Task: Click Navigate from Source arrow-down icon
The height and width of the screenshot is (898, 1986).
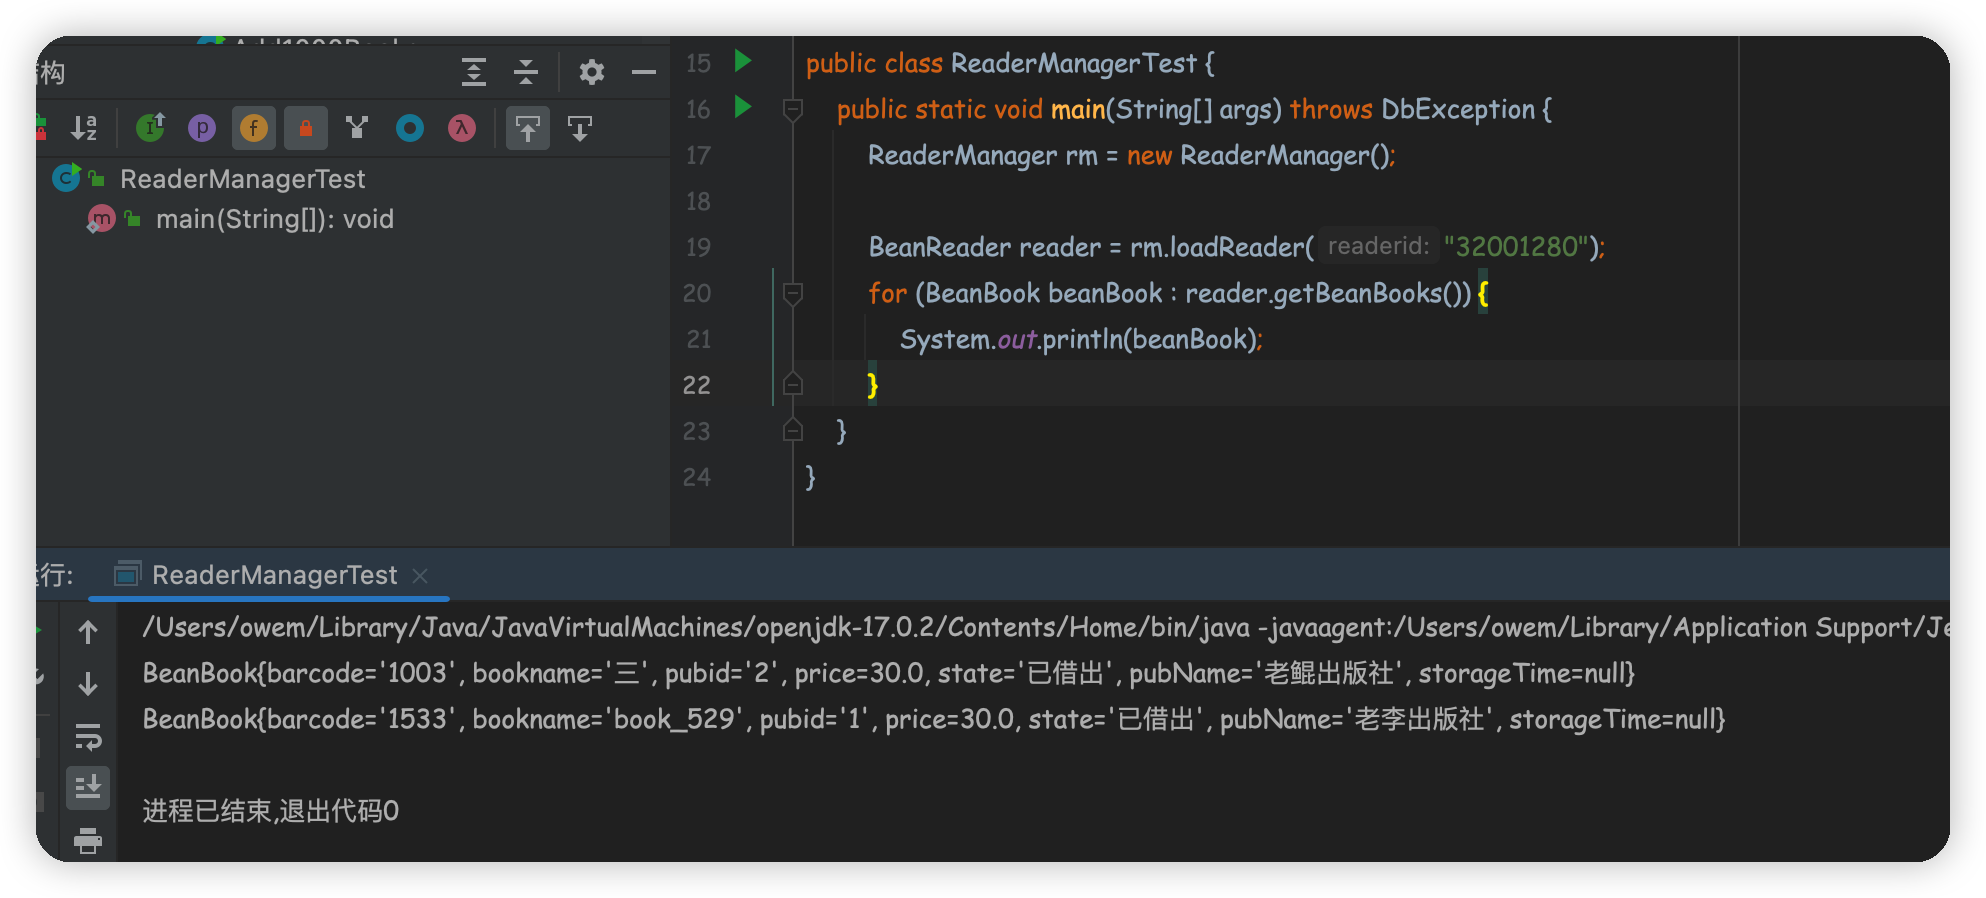Action: [x=580, y=128]
